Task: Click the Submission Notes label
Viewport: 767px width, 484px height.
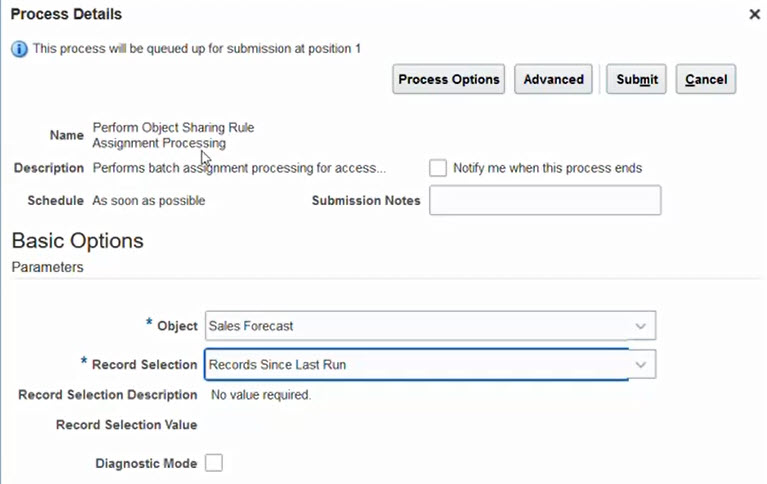Action: [366, 200]
